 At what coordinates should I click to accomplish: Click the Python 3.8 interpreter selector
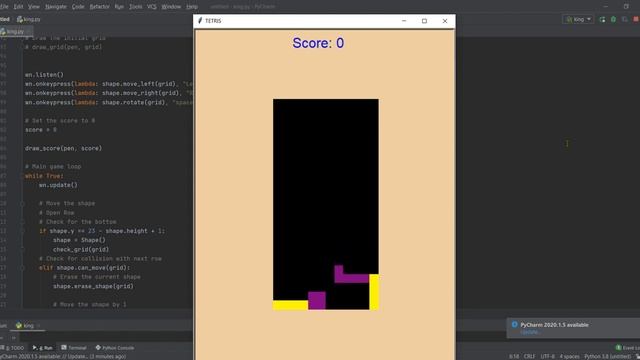click(x=607, y=356)
